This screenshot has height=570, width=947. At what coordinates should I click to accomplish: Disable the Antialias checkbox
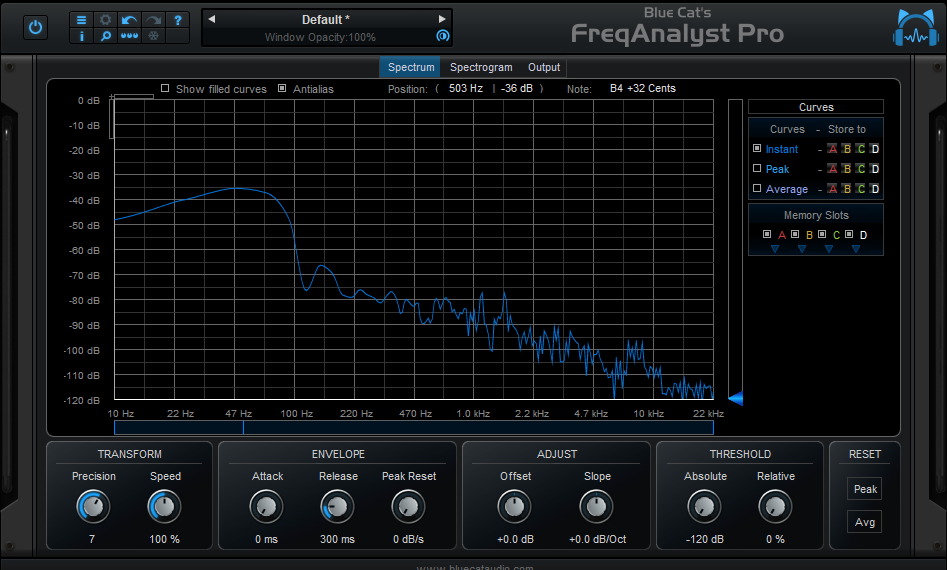pyautogui.click(x=282, y=88)
